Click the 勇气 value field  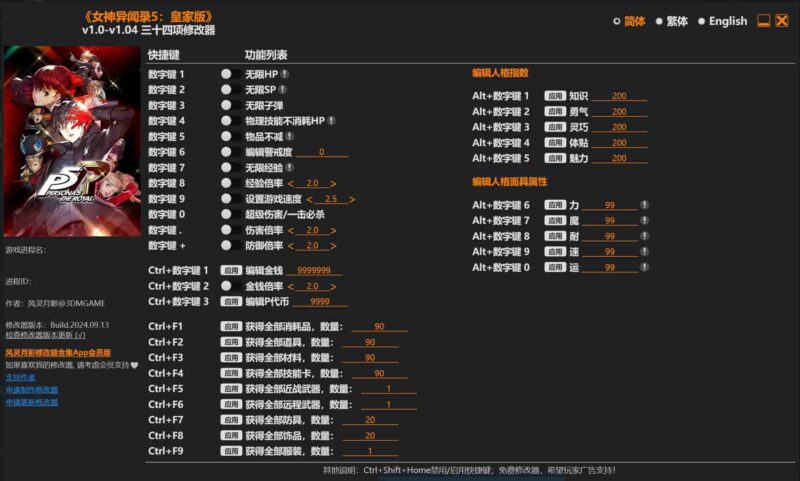[x=619, y=111]
